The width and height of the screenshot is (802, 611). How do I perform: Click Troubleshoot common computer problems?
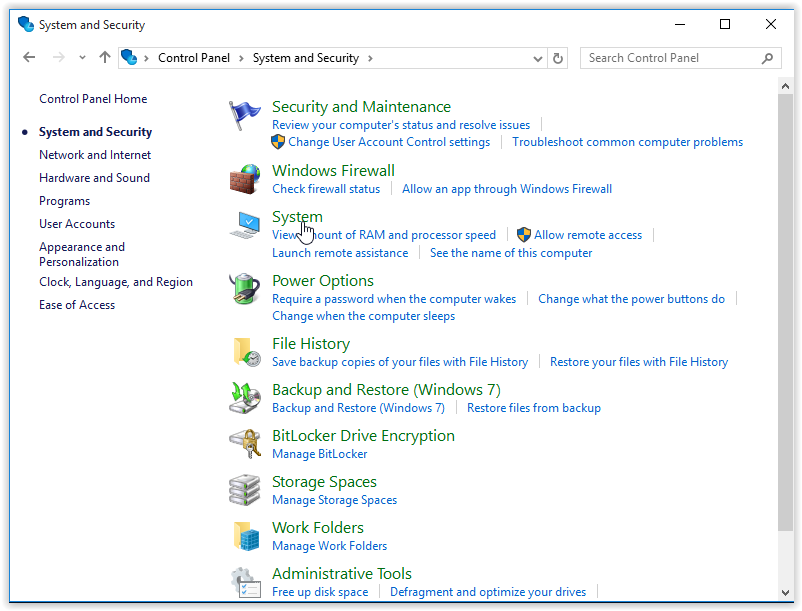pos(628,142)
